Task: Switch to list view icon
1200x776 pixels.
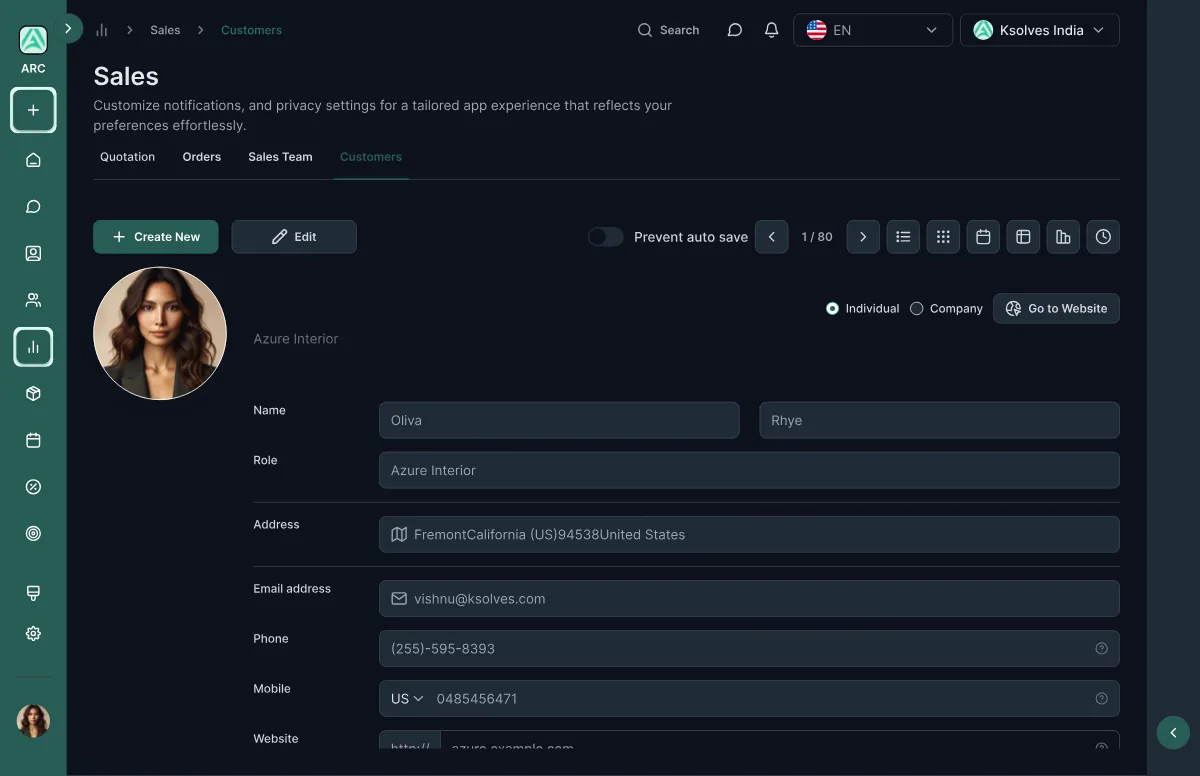Action: click(x=903, y=237)
